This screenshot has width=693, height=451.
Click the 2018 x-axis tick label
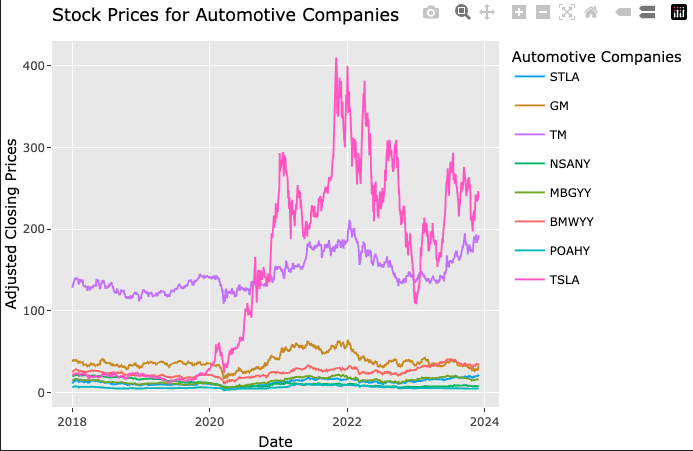tap(72, 422)
